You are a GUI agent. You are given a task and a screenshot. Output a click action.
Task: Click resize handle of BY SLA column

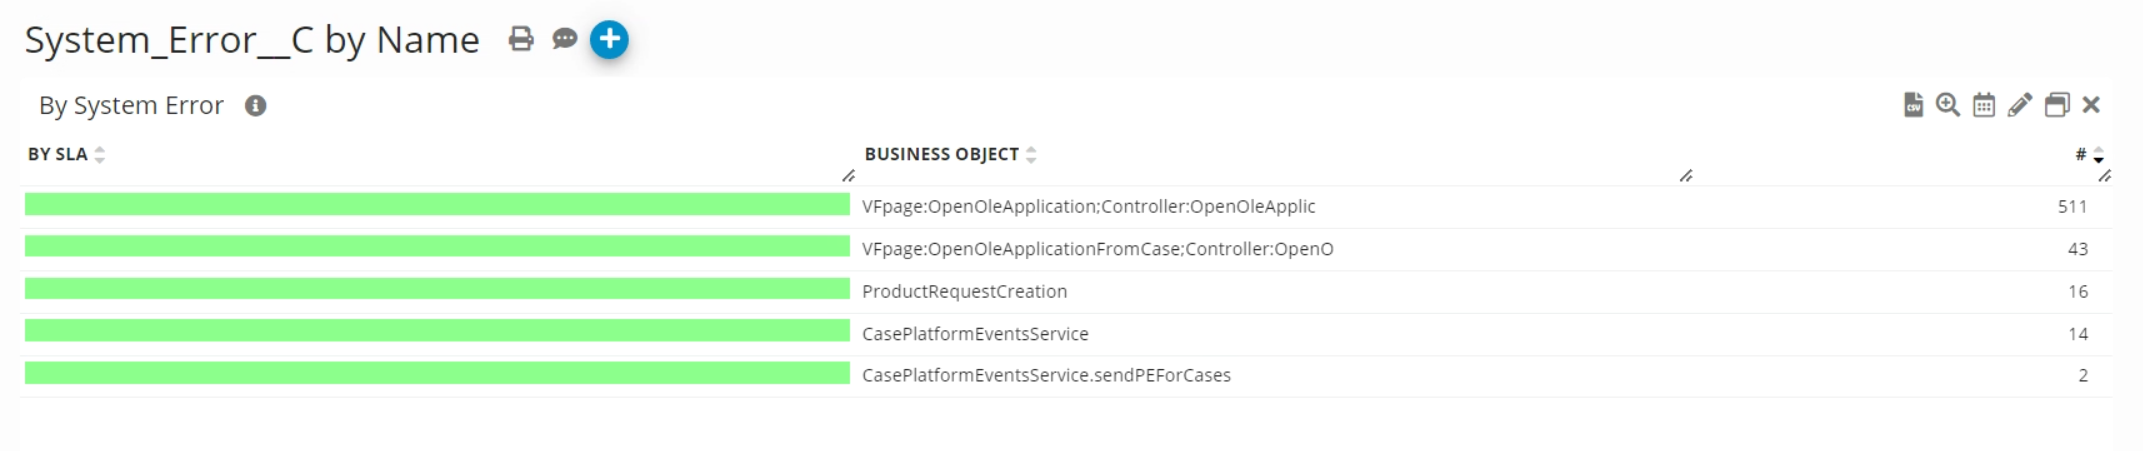pos(849,176)
